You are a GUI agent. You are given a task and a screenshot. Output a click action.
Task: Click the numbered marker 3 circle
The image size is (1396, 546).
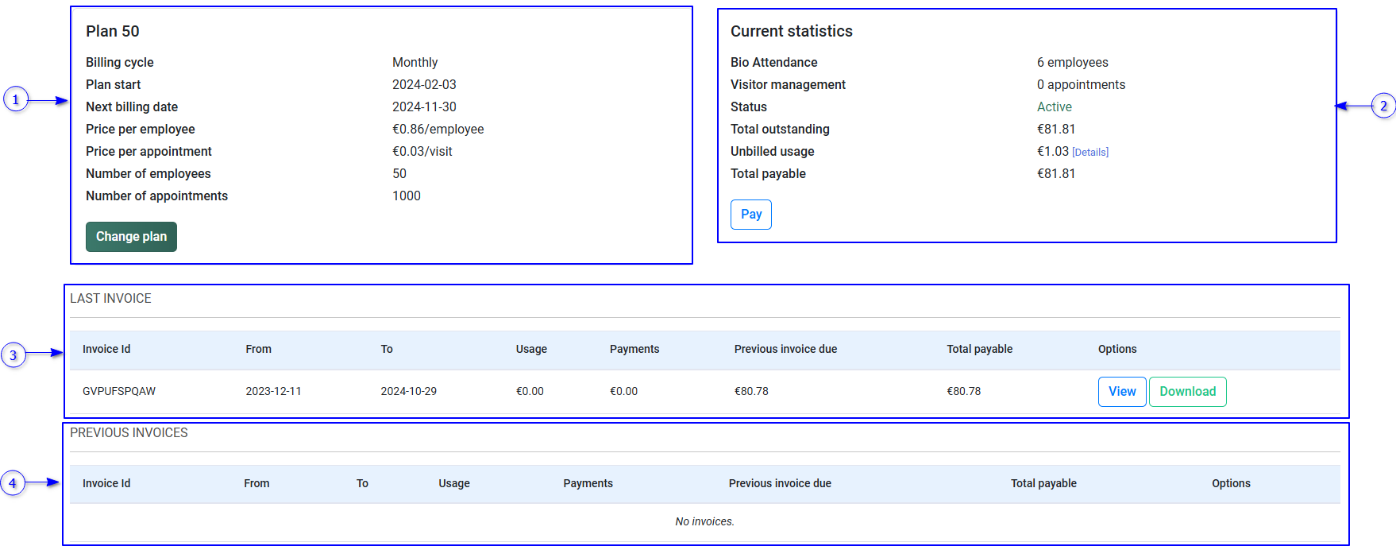point(13,354)
